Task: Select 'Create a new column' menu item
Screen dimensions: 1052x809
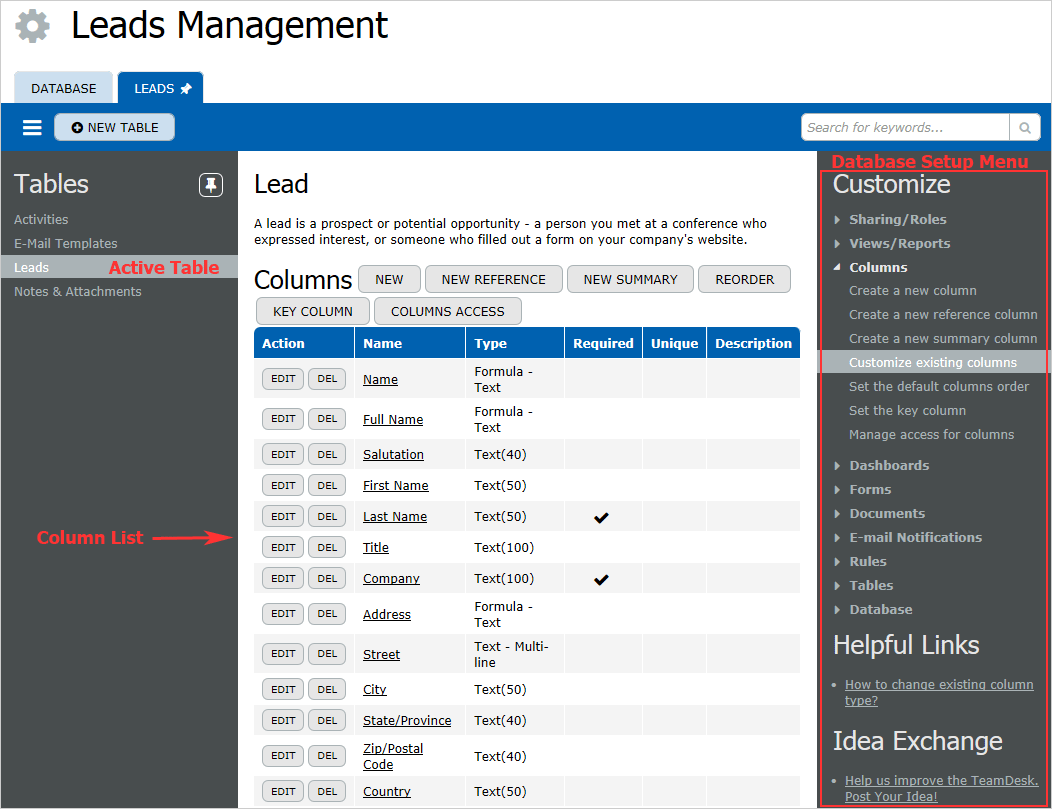Action: [x=912, y=290]
